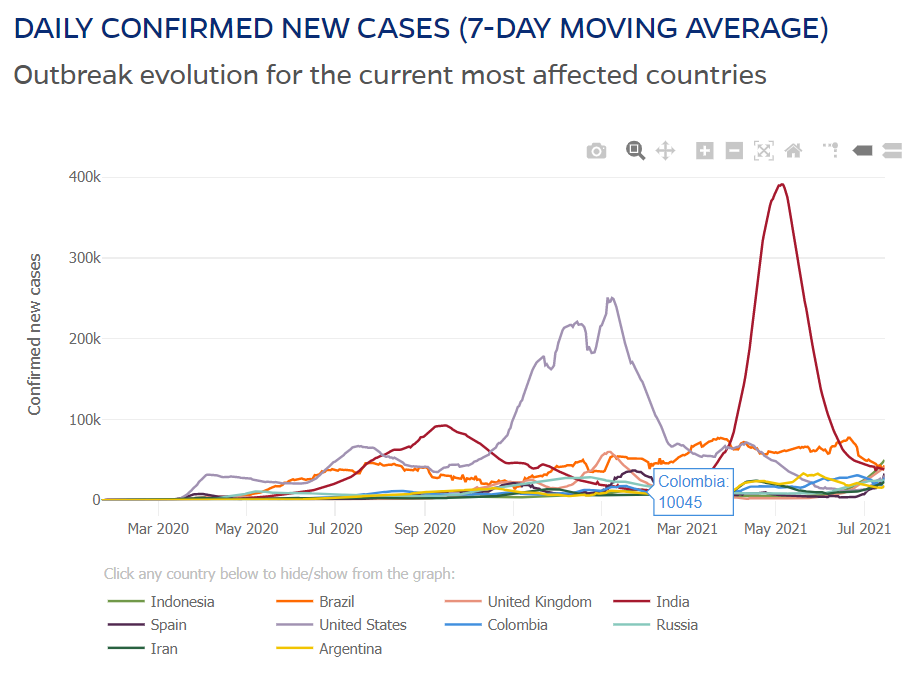Click the Daily Confirmed New Cases heading

(421, 29)
